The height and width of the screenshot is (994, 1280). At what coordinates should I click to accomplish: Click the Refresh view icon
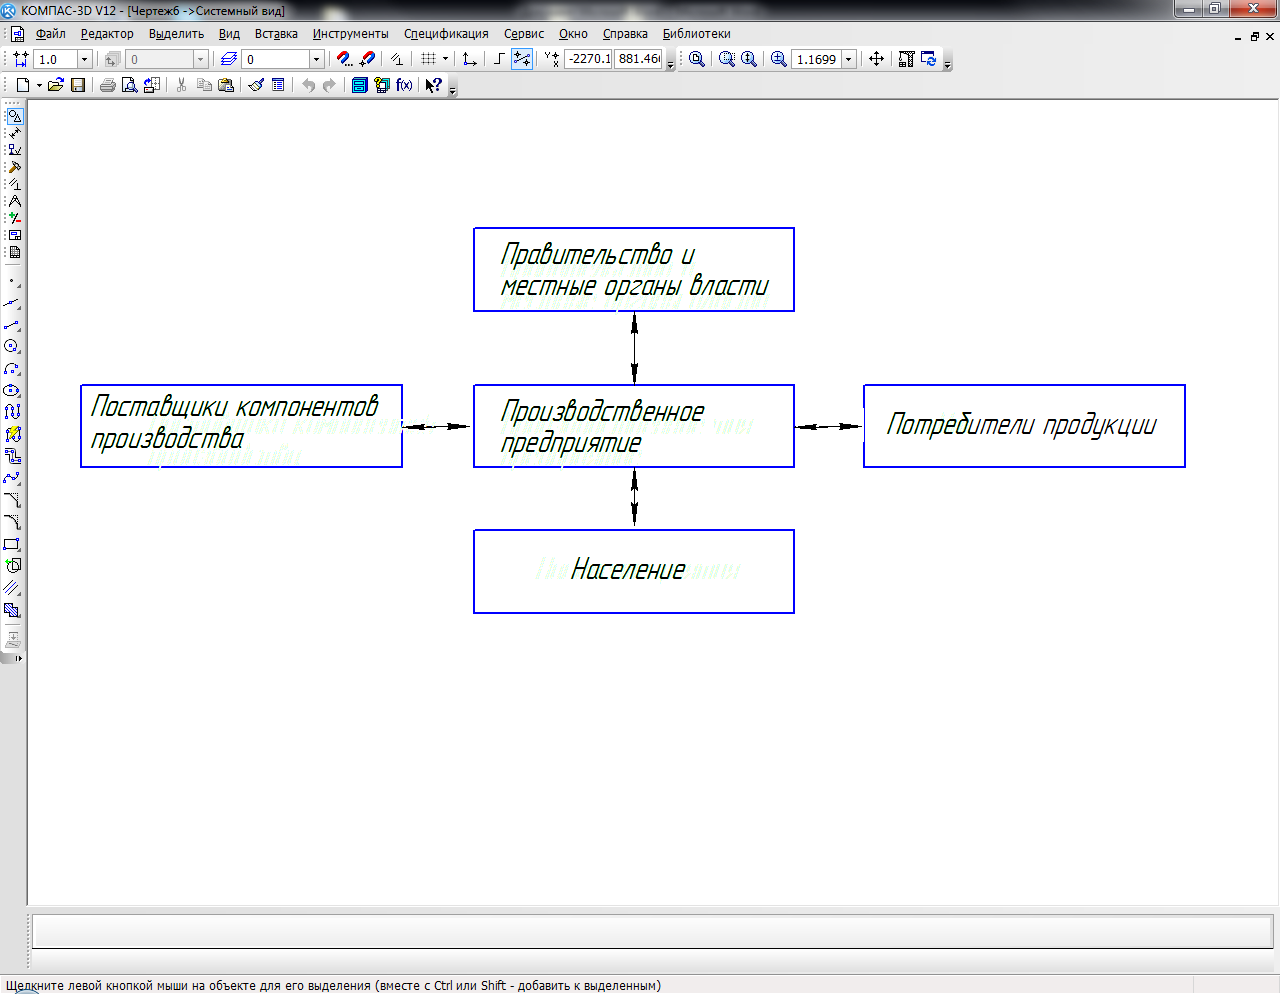coord(929,59)
